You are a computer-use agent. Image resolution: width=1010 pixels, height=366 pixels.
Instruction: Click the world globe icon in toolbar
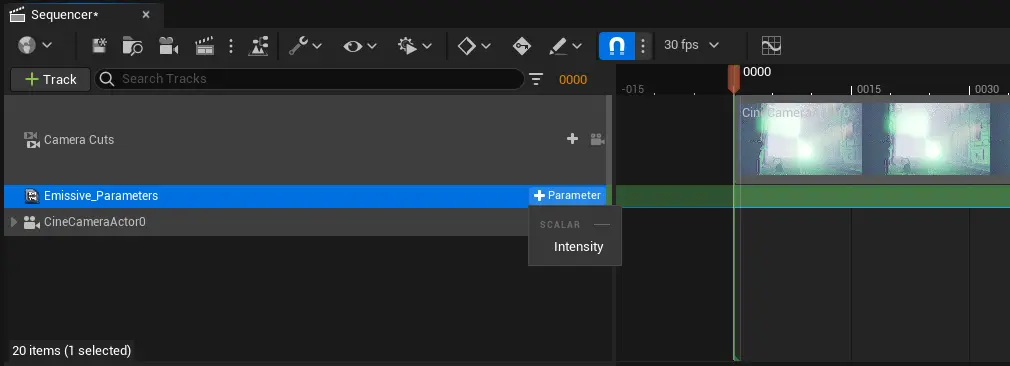coord(27,45)
